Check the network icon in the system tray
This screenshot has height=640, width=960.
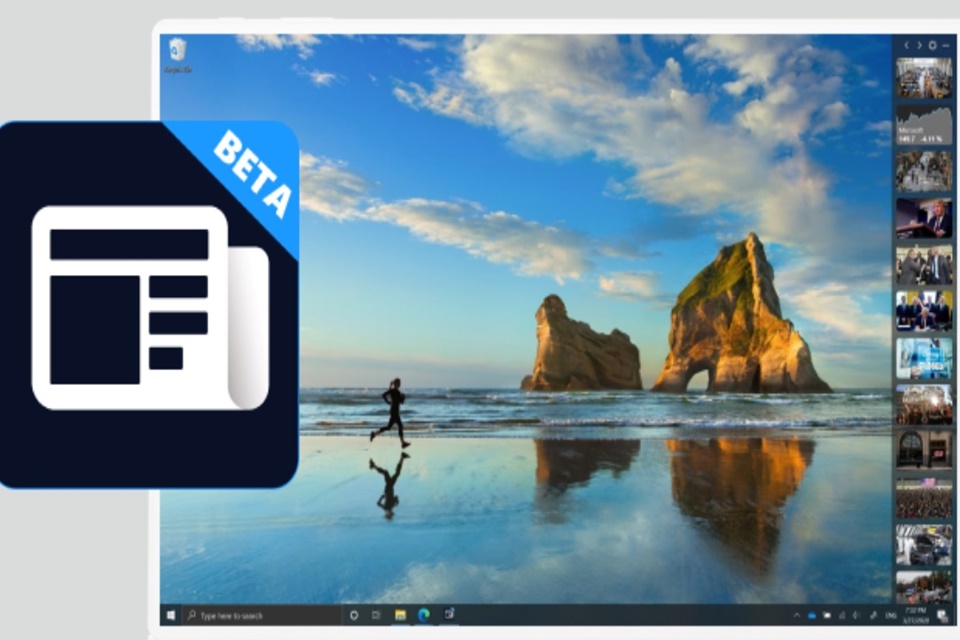pyautogui.click(x=842, y=615)
